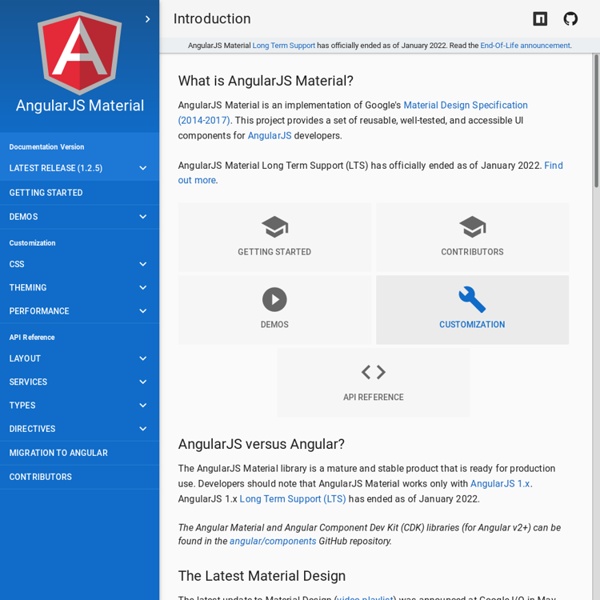Expand the Demos section chevron
600x600 pixels.
tap(143, 217)
